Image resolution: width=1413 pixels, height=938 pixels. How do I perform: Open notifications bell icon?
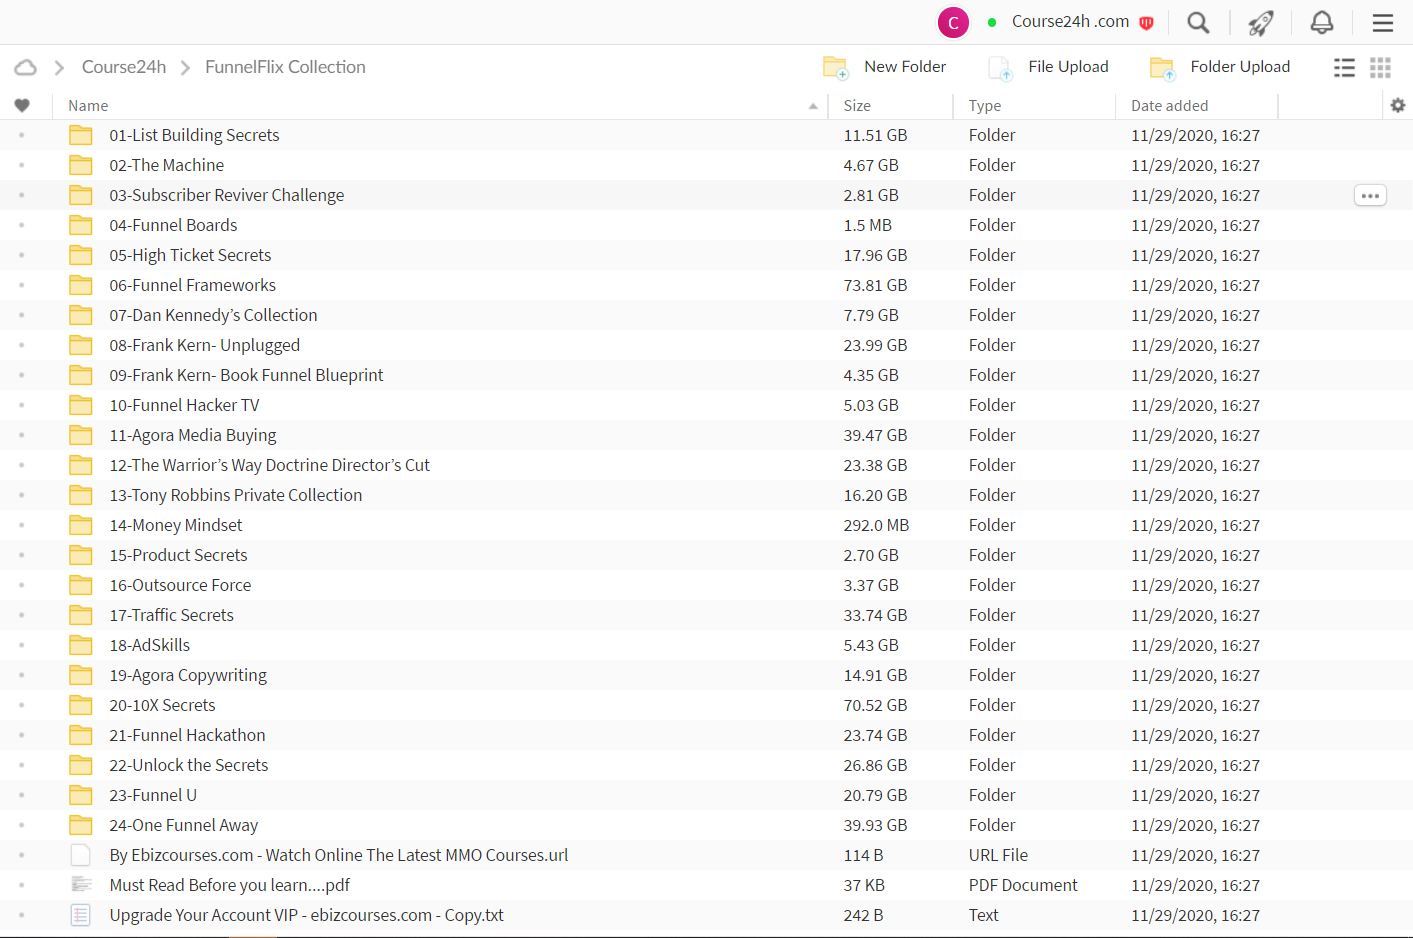point(1322,22)
